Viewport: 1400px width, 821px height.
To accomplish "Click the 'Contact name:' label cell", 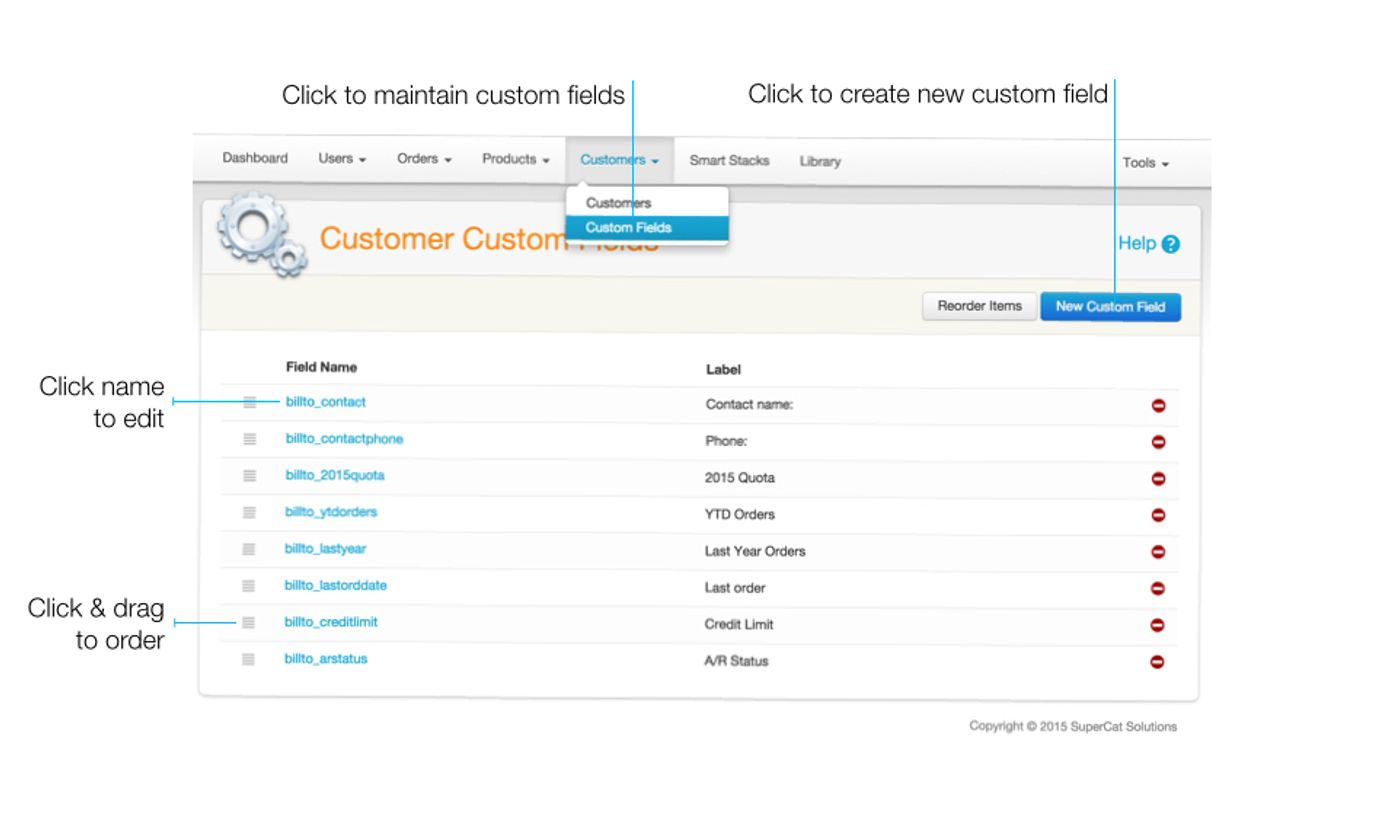I will pyautogui.click(x=749, y=405).
